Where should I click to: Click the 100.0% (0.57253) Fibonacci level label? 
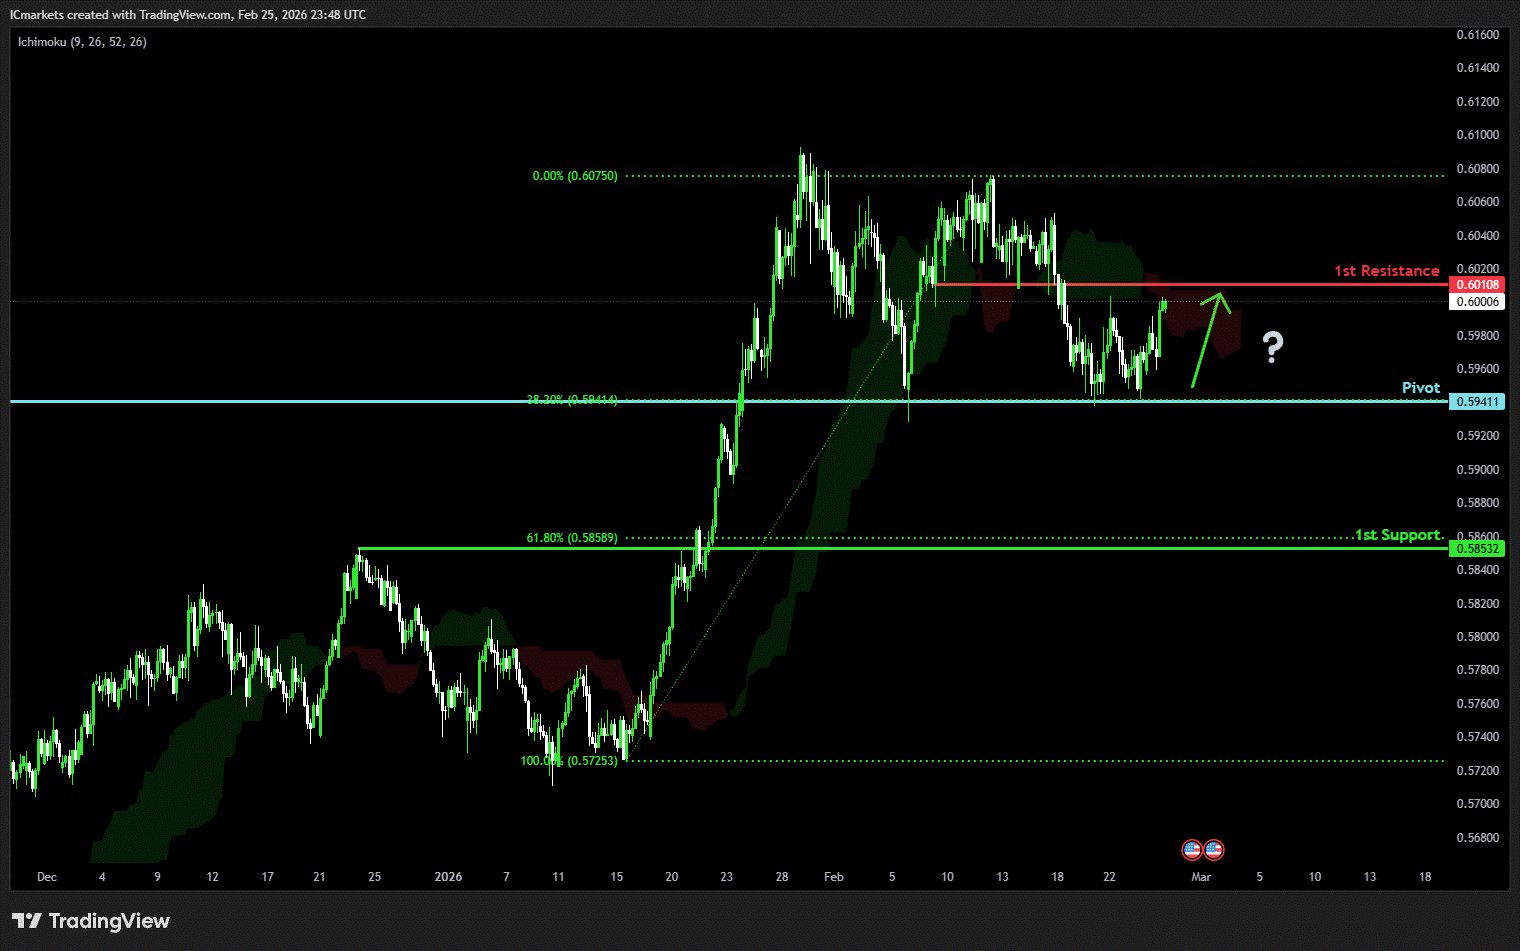pos(568,761)
